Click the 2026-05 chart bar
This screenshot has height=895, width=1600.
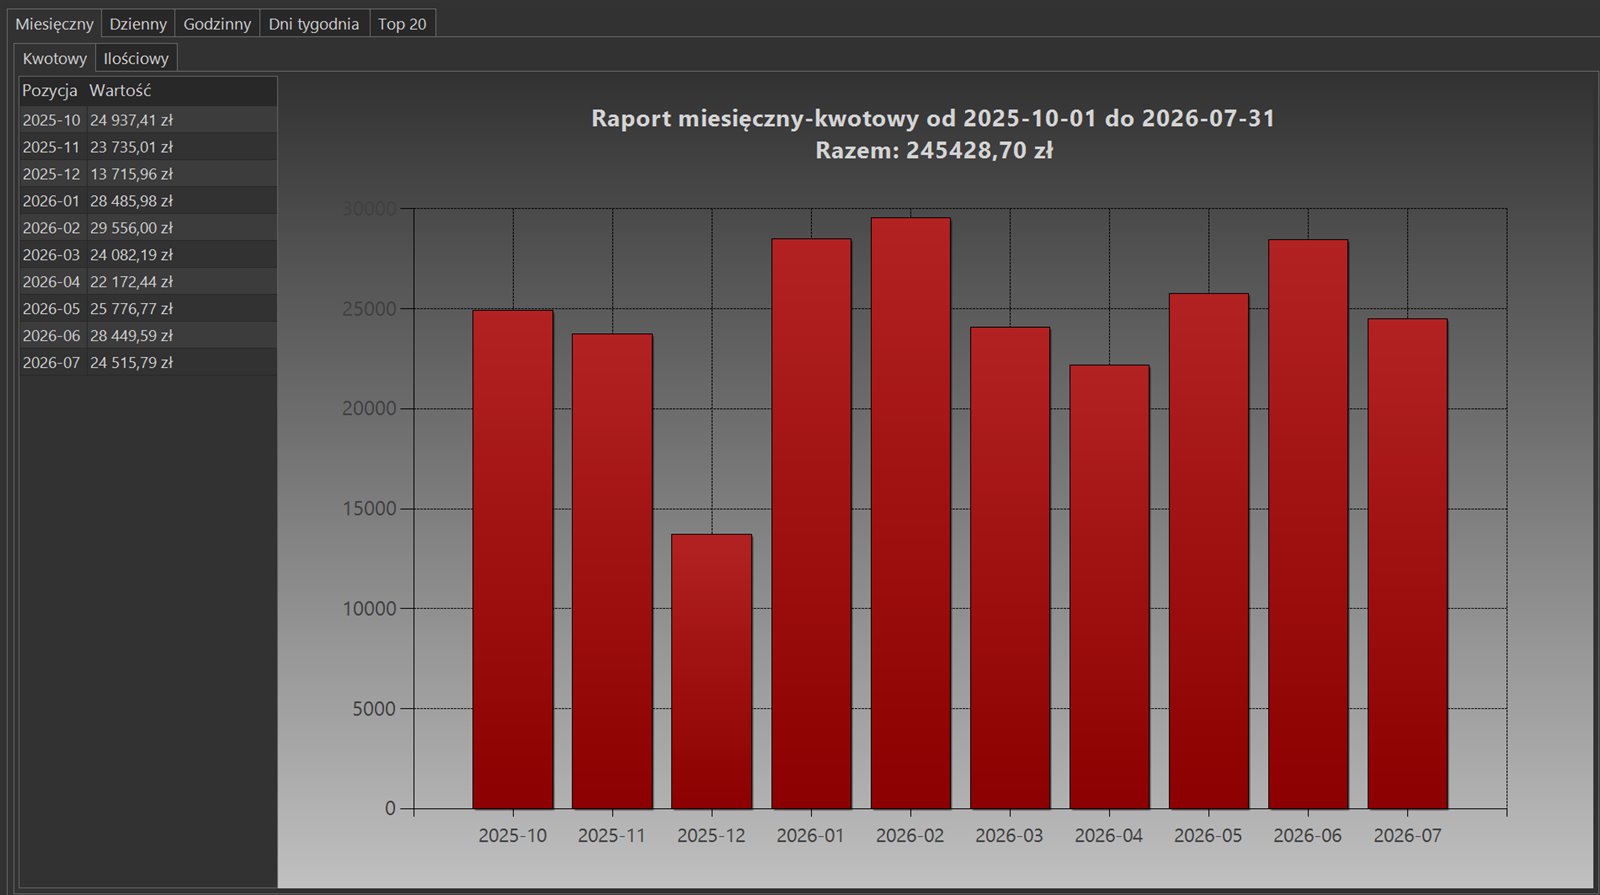click(1209, 551)
